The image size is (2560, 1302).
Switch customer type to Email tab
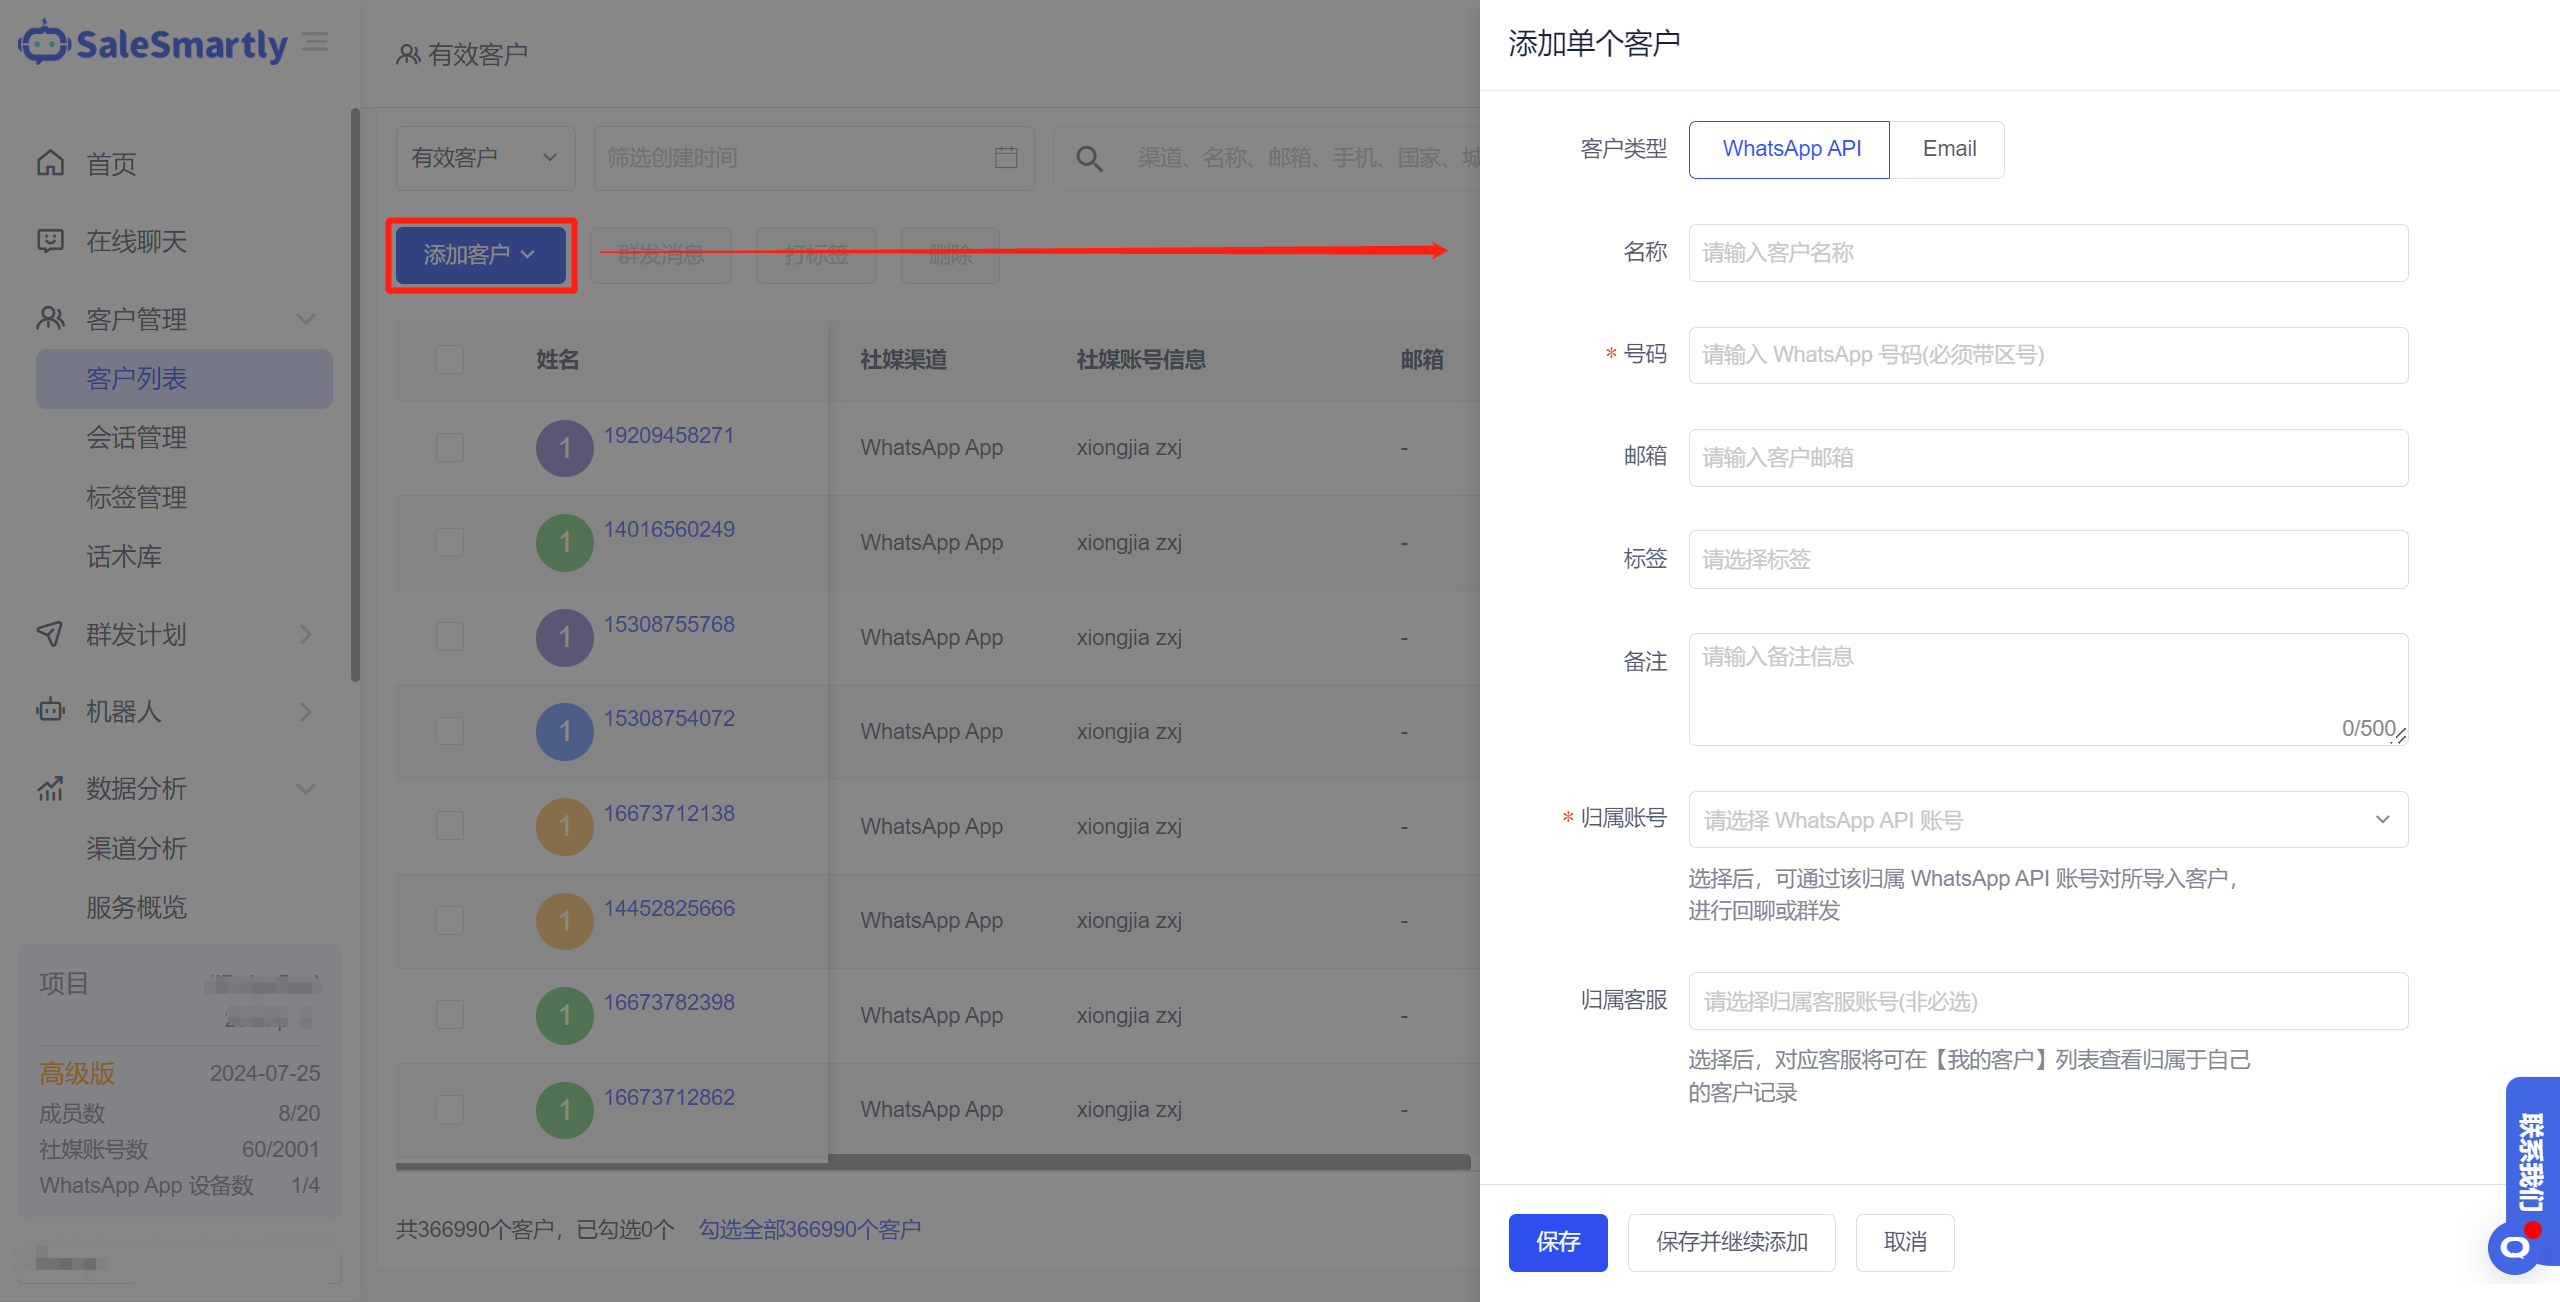(1948, 149)
